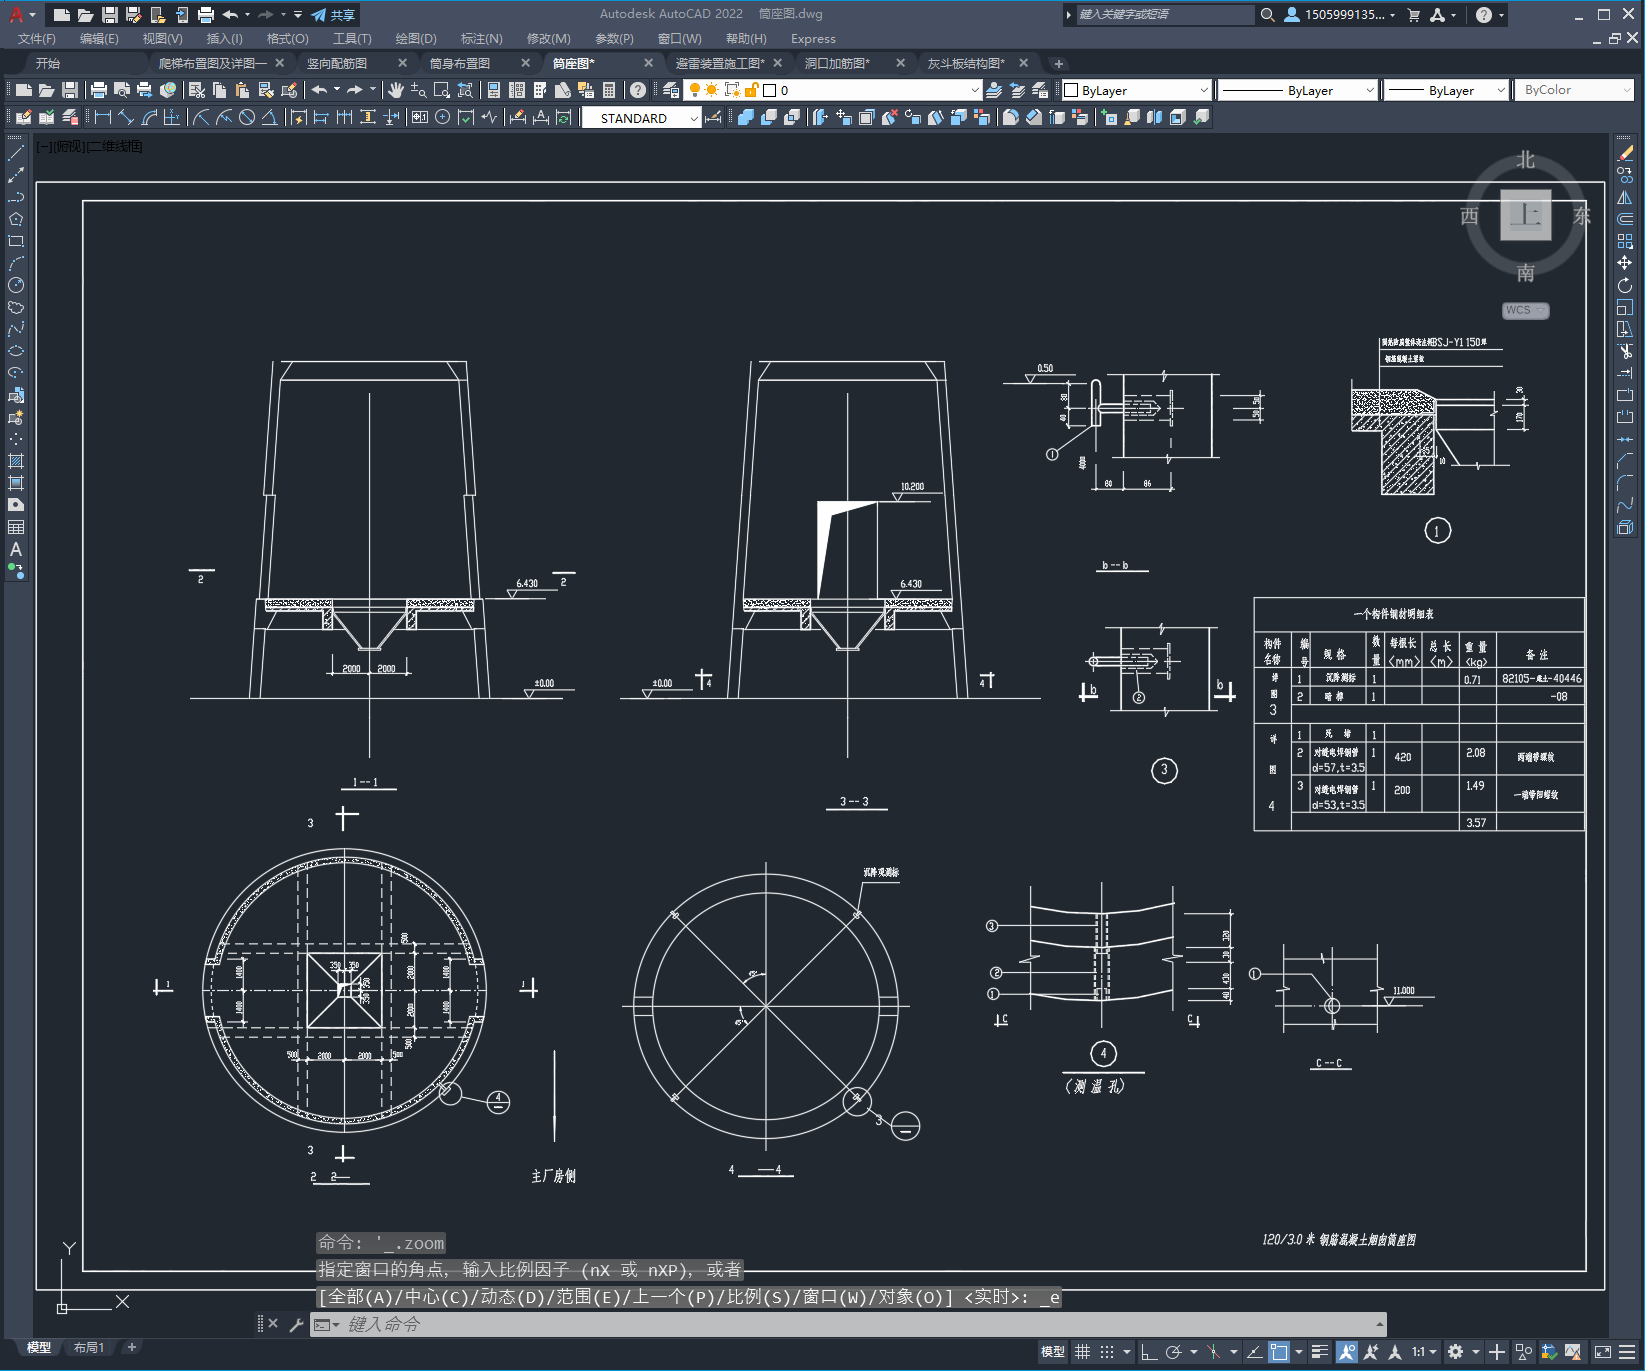
Task: Open the 绘图(D) menu
Action: coord(416,39)
